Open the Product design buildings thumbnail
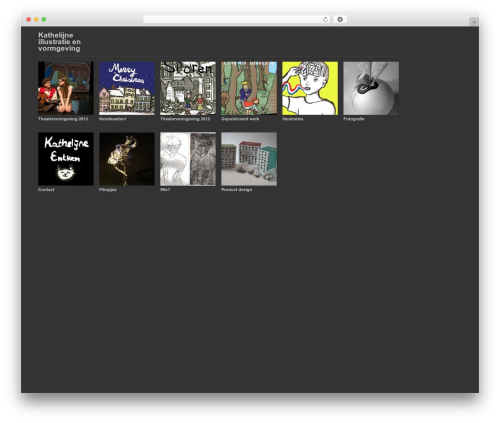The height and width of the screenshot is (423, 500). (x=249, y=159)
